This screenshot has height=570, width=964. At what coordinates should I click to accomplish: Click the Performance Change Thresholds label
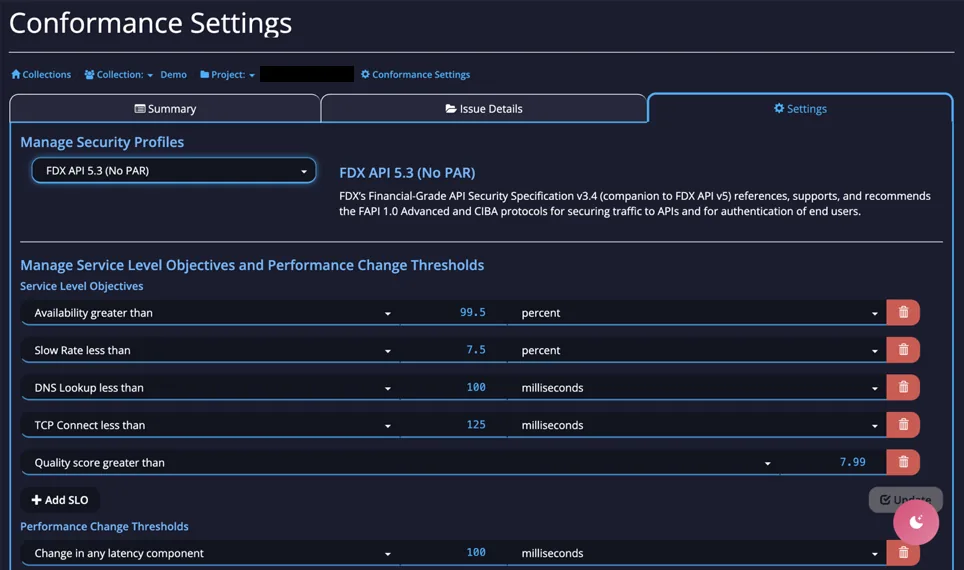[x=104, y=526]
